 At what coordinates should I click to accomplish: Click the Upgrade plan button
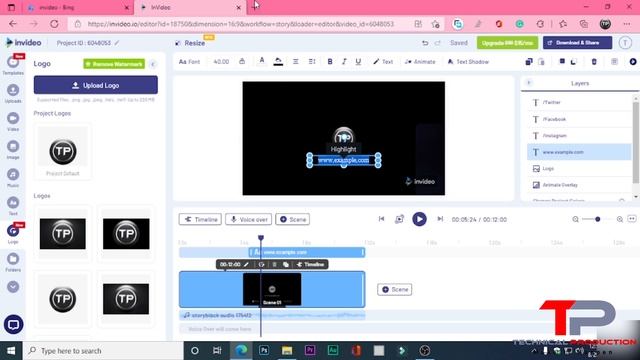[x=507, y=43]
